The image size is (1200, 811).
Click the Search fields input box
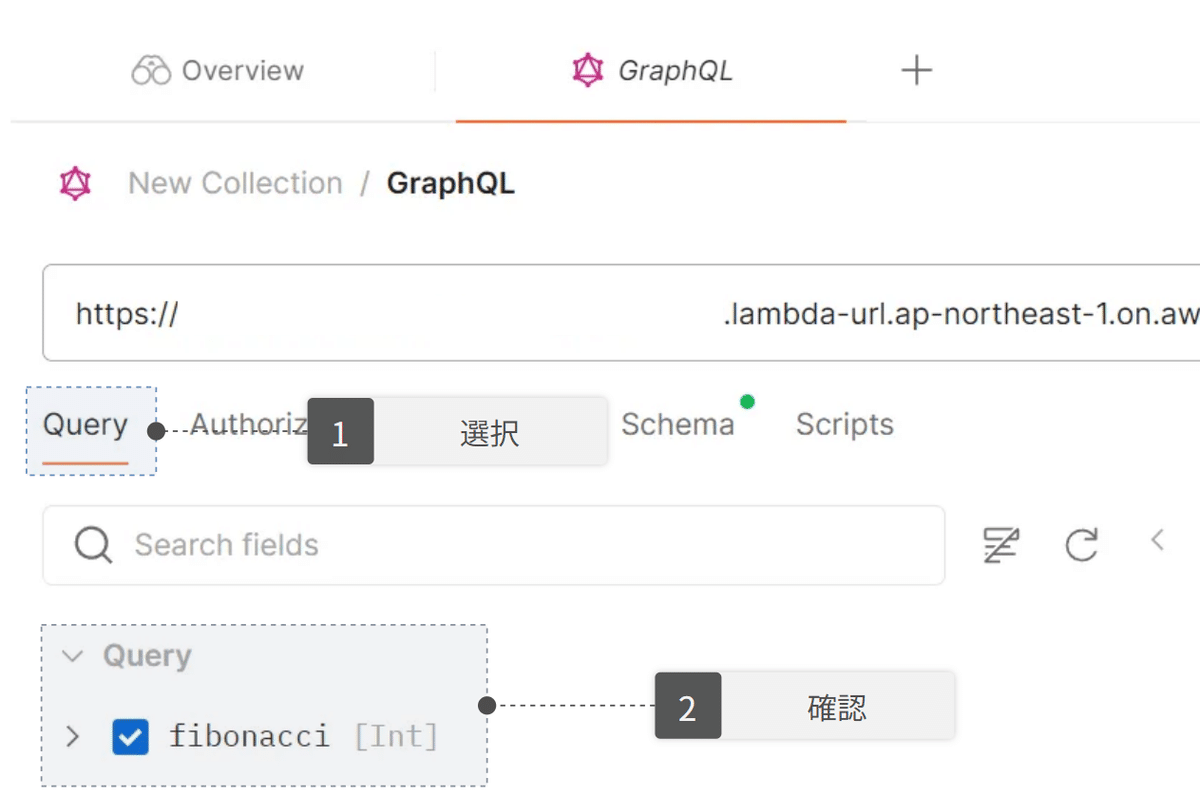(400, 545)
